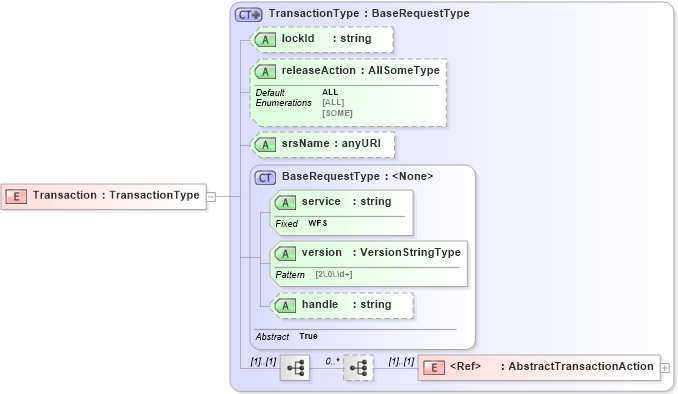Click the 'Pattern' property label
The width and height of the screenshot is (678, 394).
coord(290,275)
